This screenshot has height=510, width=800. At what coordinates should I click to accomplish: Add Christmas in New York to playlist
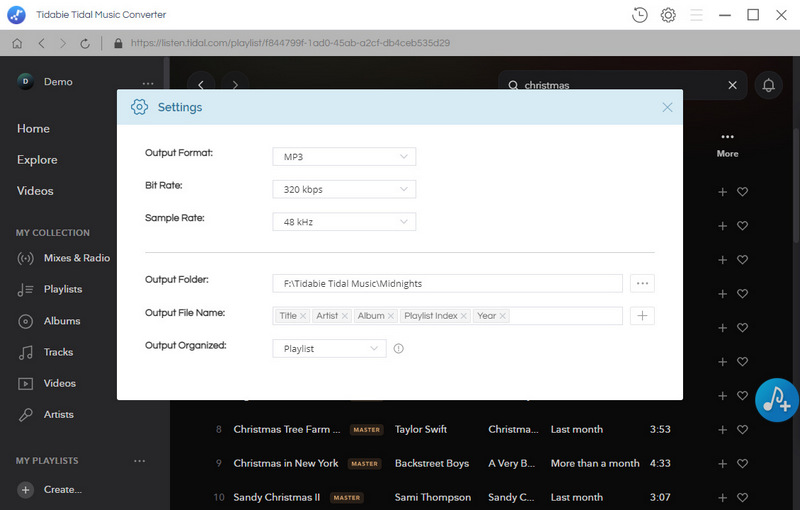coord(722,464)
